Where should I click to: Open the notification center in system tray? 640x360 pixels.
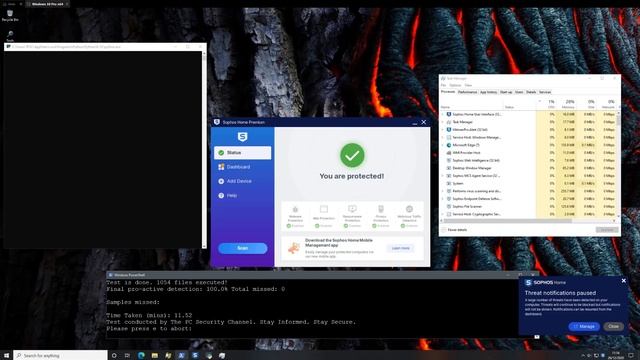(x=631, y=356)
